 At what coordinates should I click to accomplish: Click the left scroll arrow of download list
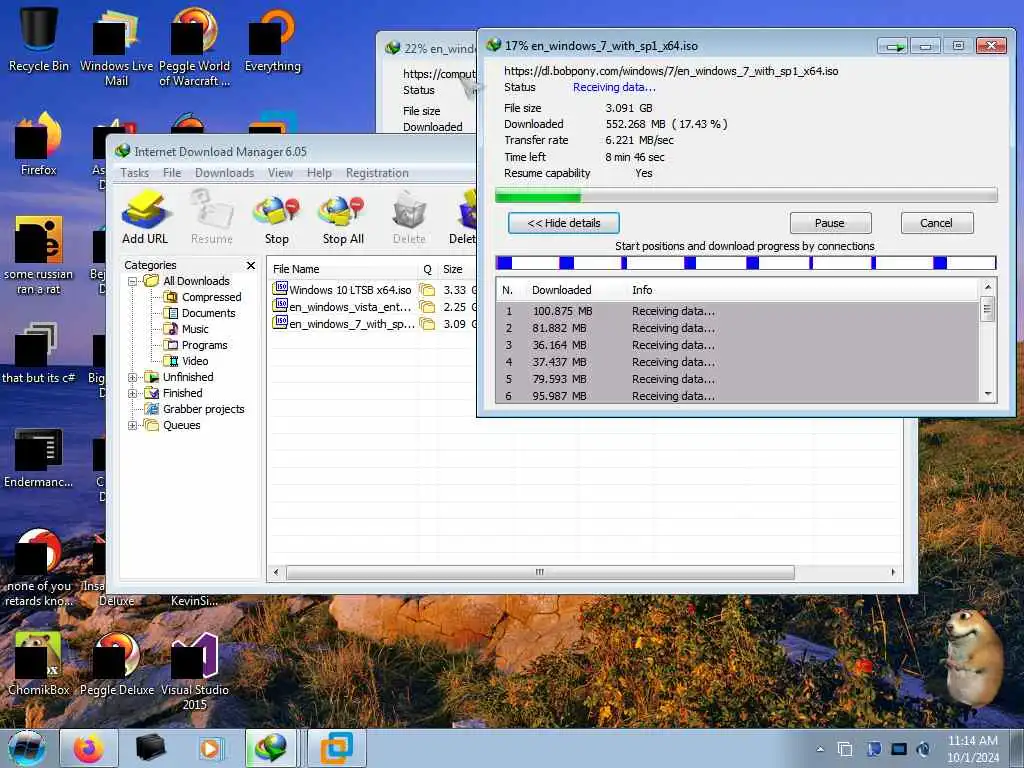(276, 573)
